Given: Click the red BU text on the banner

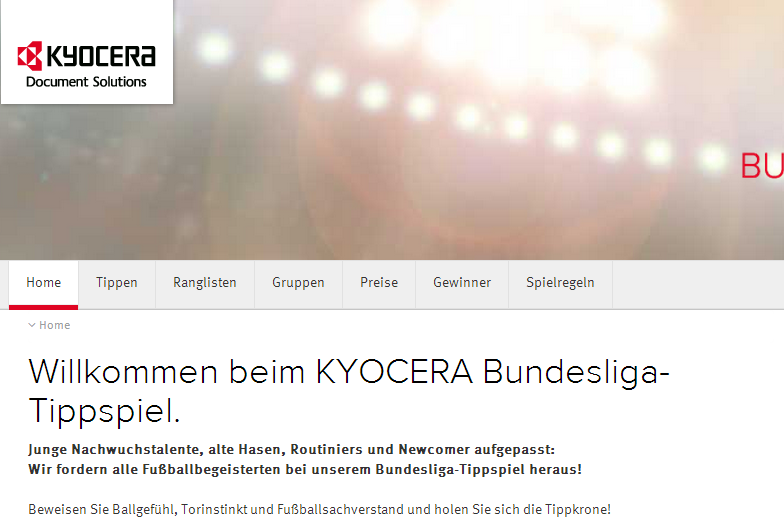Looking at the screenshot, I should tap(762, 166).
